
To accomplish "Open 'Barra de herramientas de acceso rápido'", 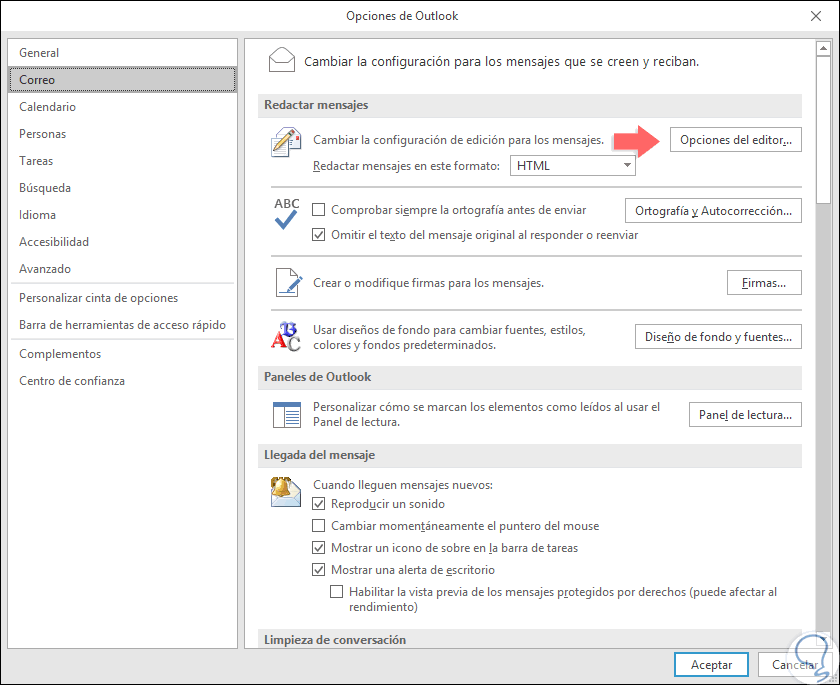I will pos(123,325).
